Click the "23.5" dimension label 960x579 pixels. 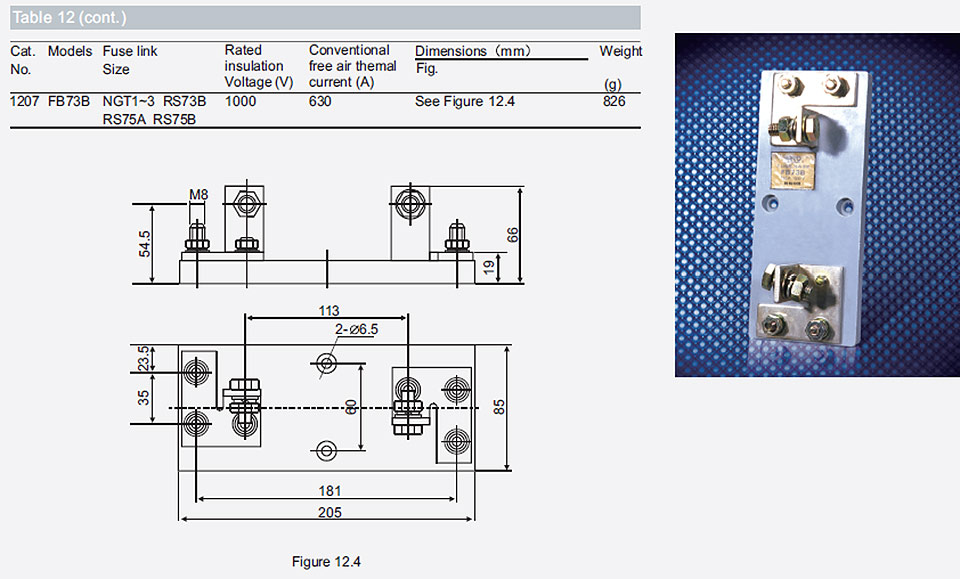point(143,359)
